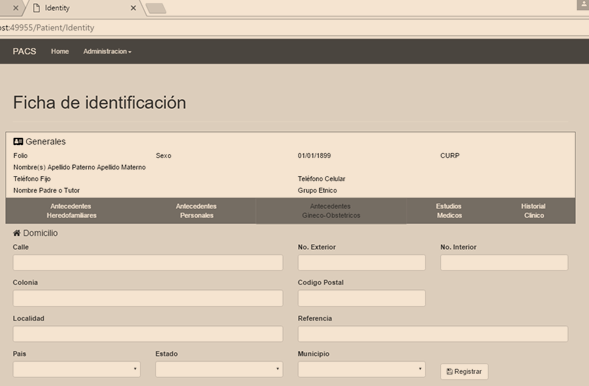This screenshot has height=386, width=589.
Task: Click the Domicilio house icon
Action: pyautogui.click(x=17, y=233)
